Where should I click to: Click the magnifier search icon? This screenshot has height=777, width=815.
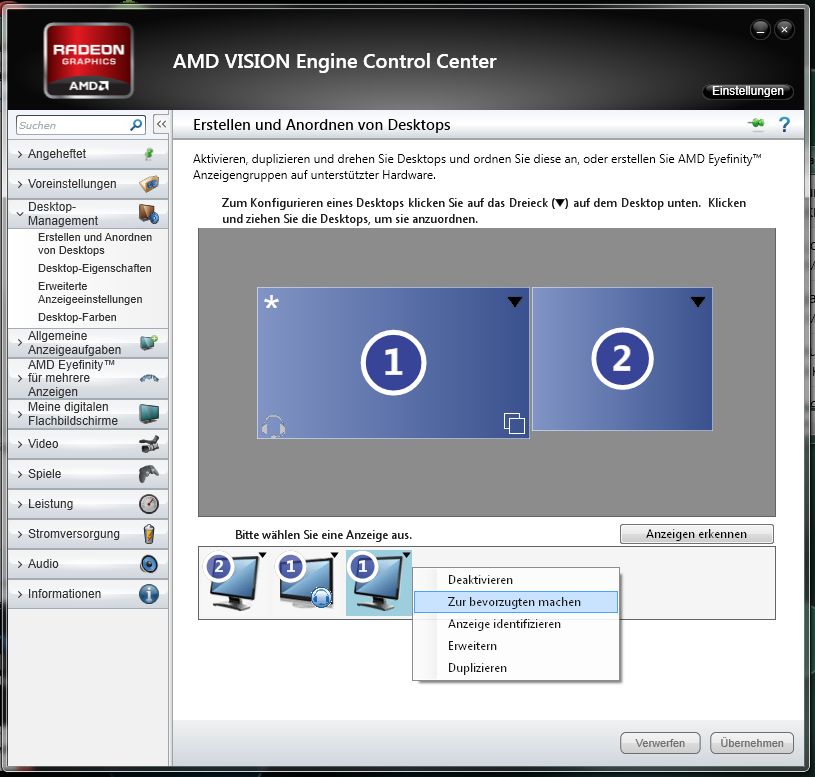[136, 125]
